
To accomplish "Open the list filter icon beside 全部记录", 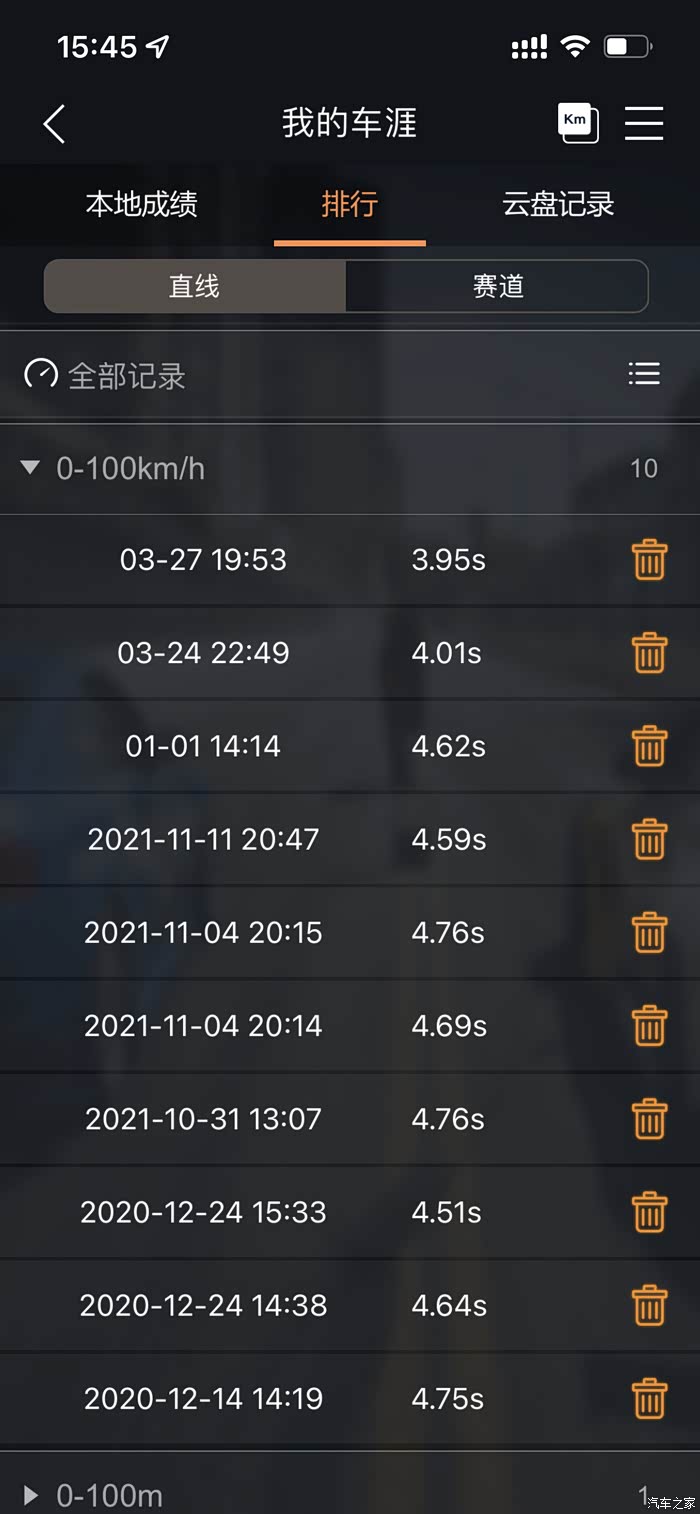I will (643, 374).
